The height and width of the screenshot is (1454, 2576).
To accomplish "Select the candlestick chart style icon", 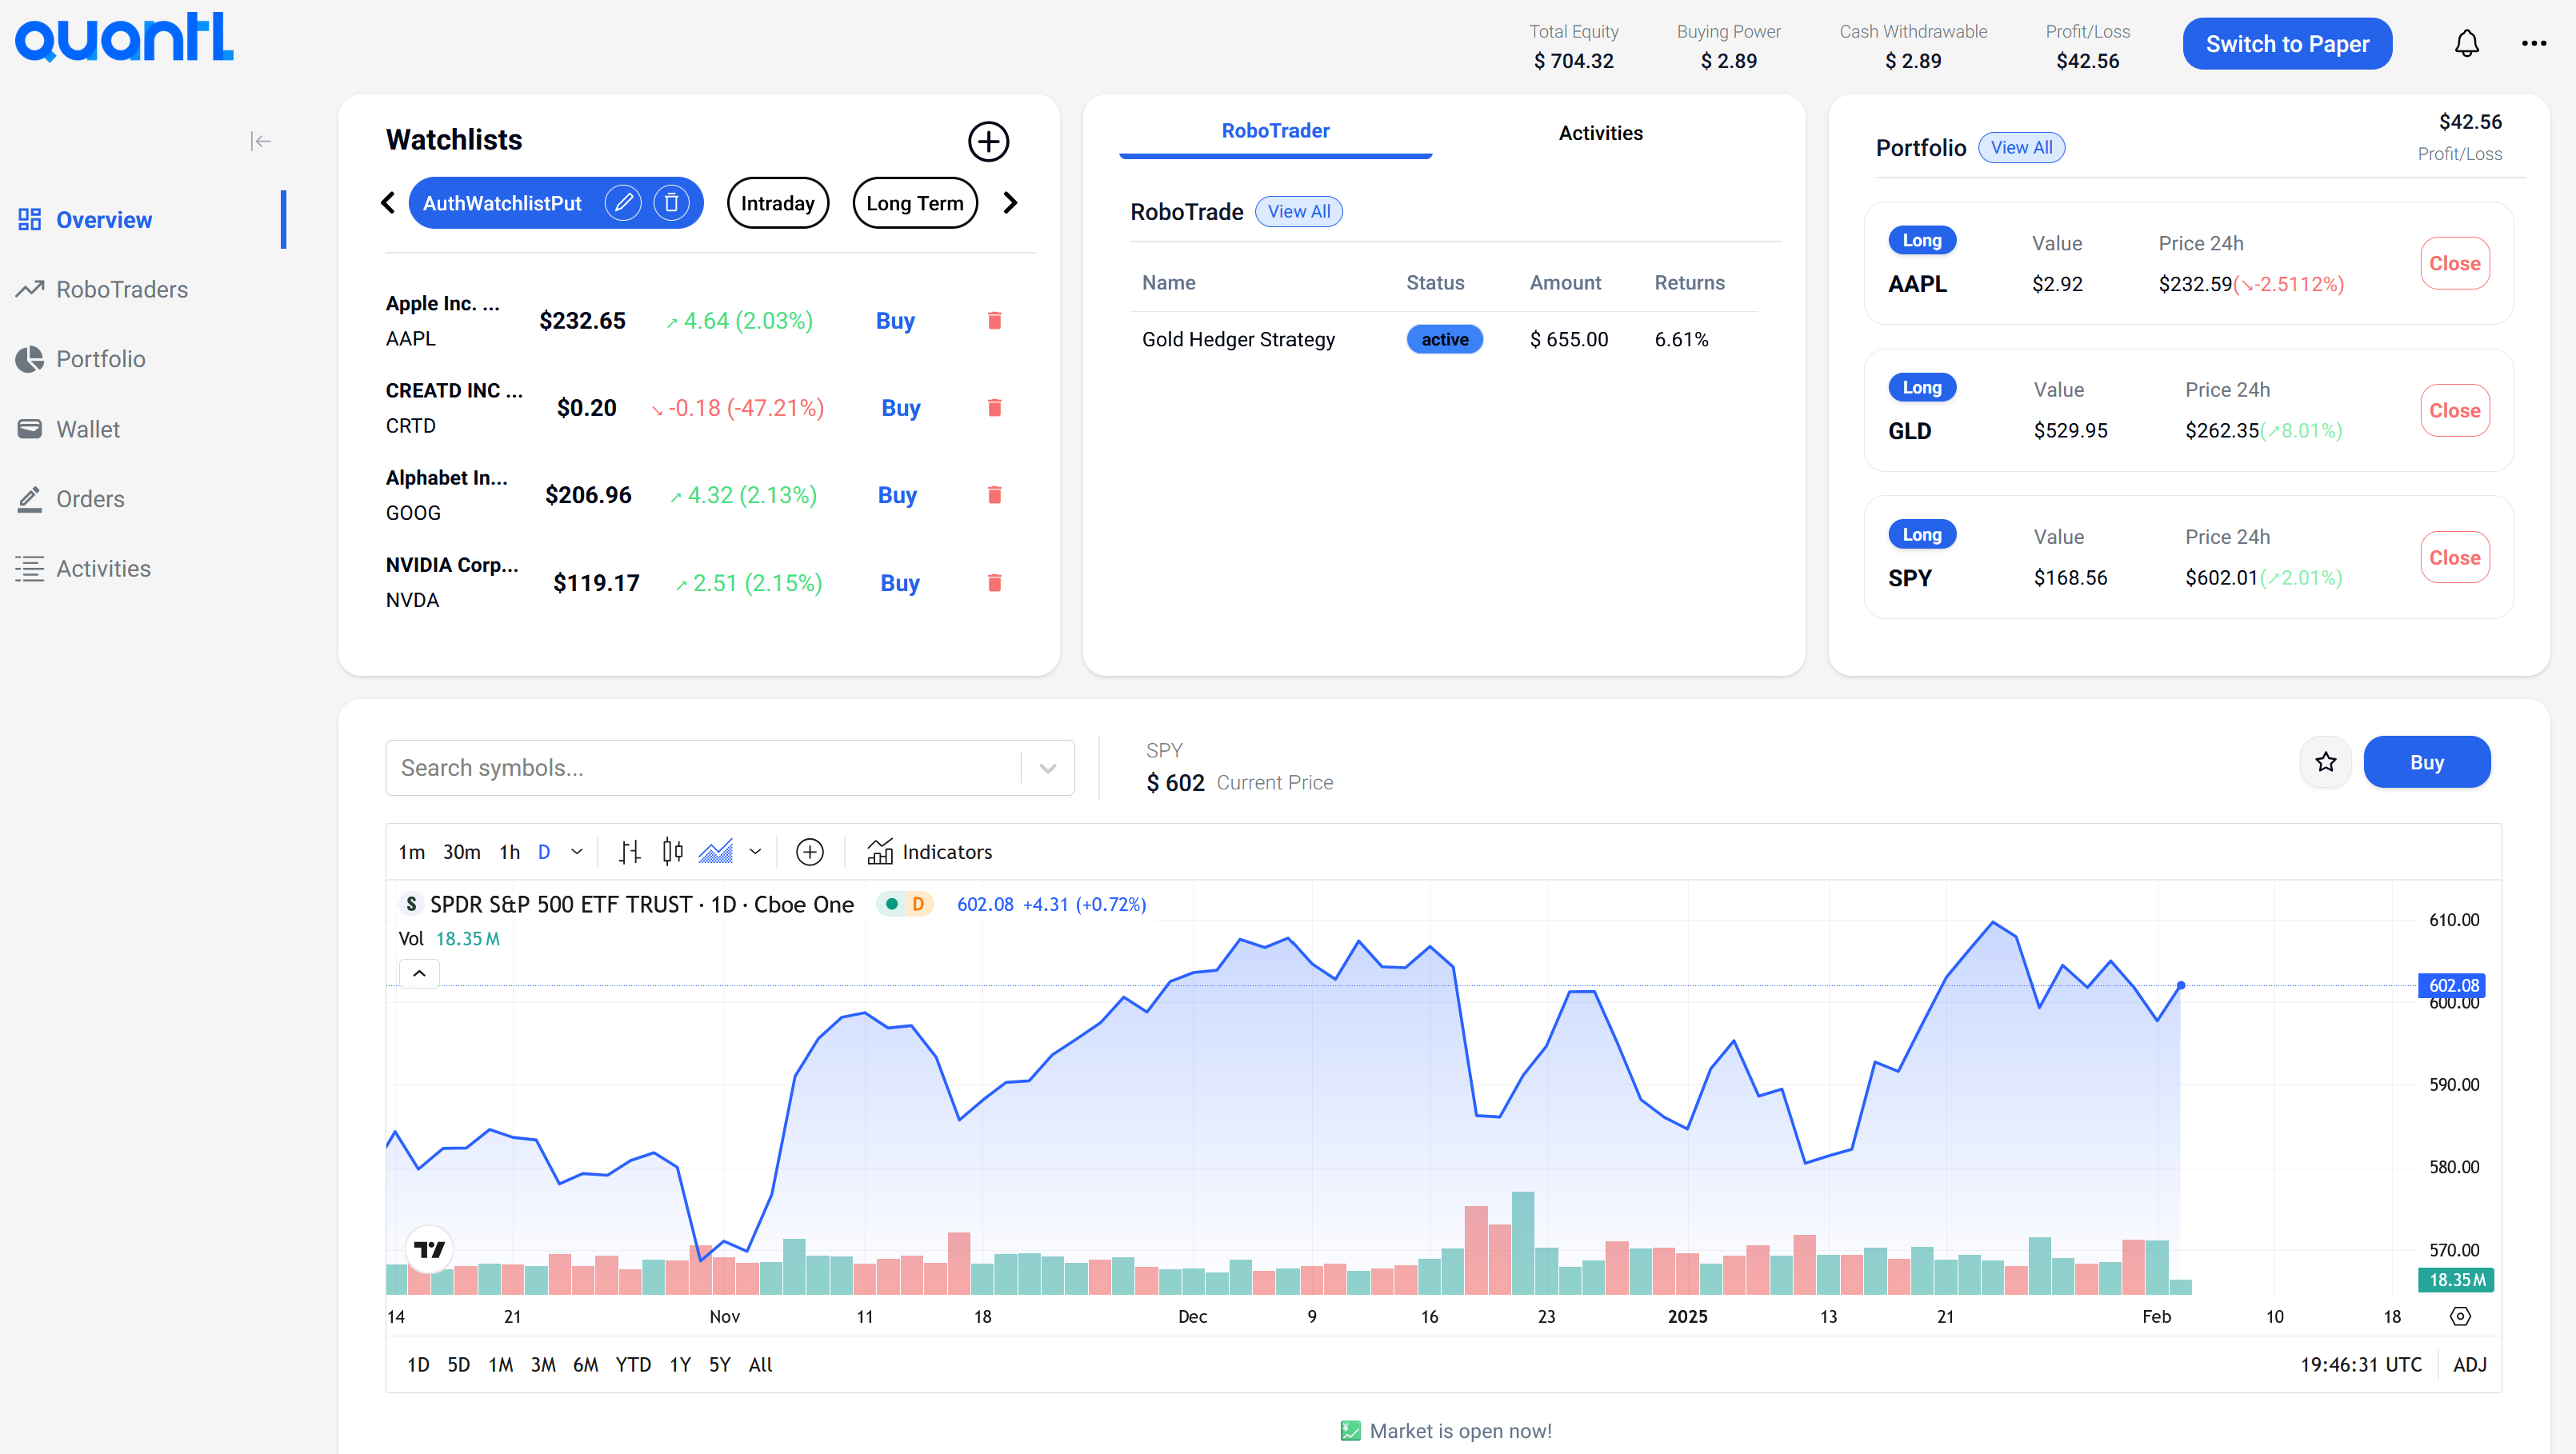I will pyautogui.click(x=673, y=852).
